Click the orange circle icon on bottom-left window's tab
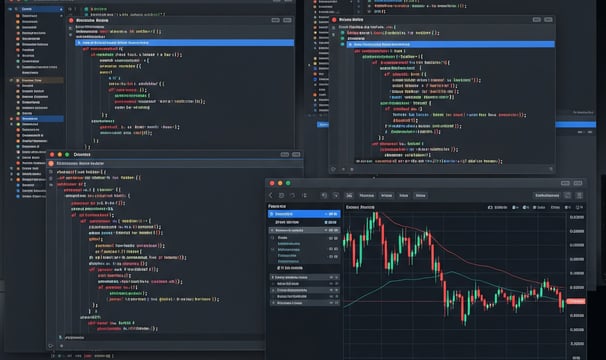The image size is (606, 360). (x=51, y=164)
